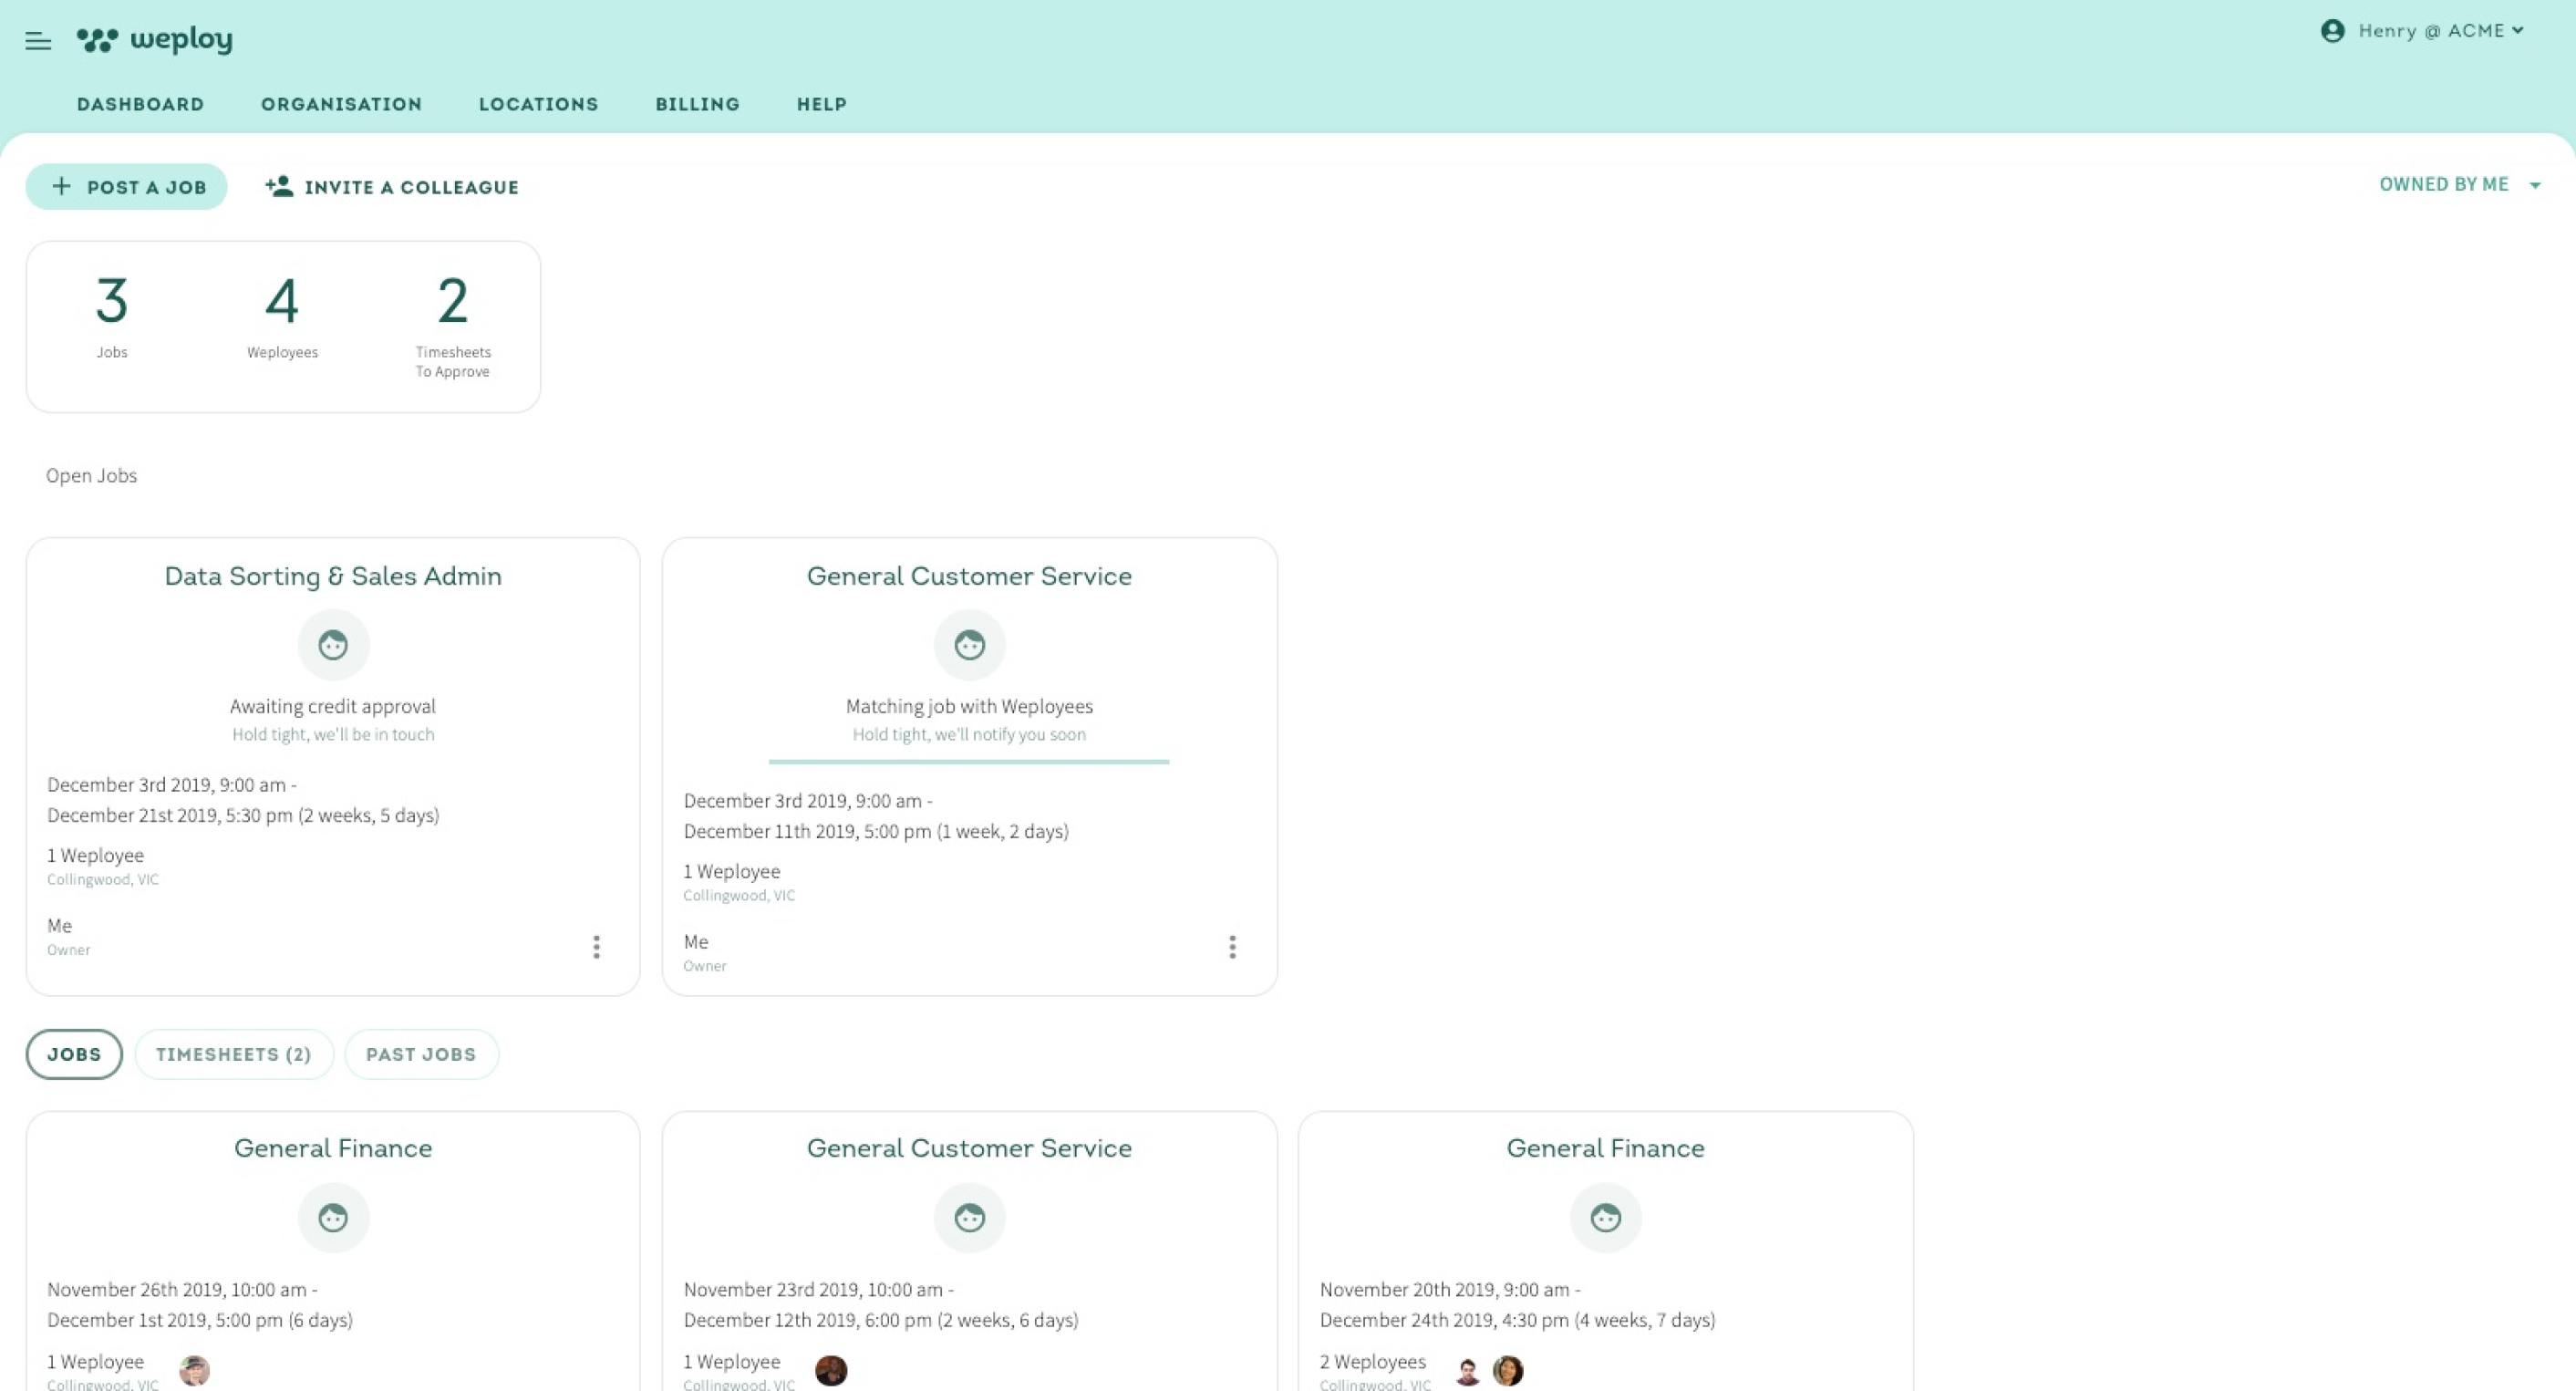Click the weploy logo

(x=155, y=40)
